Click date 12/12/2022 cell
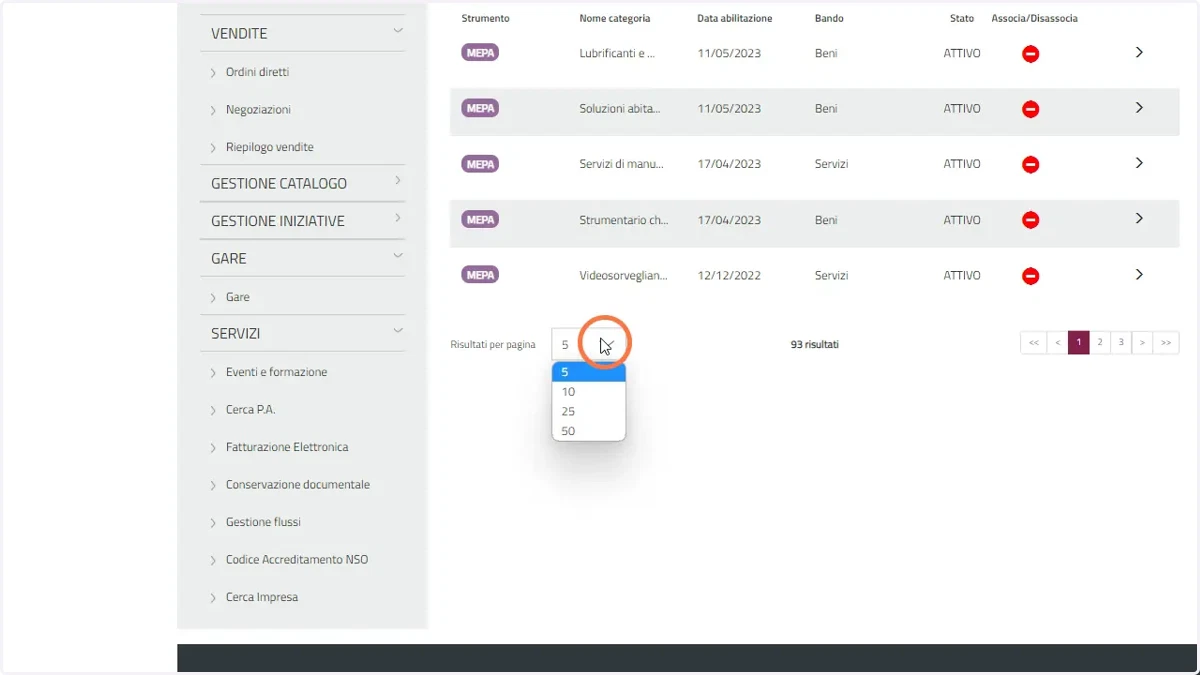1200x675 pixels. (x=729, y=275)
